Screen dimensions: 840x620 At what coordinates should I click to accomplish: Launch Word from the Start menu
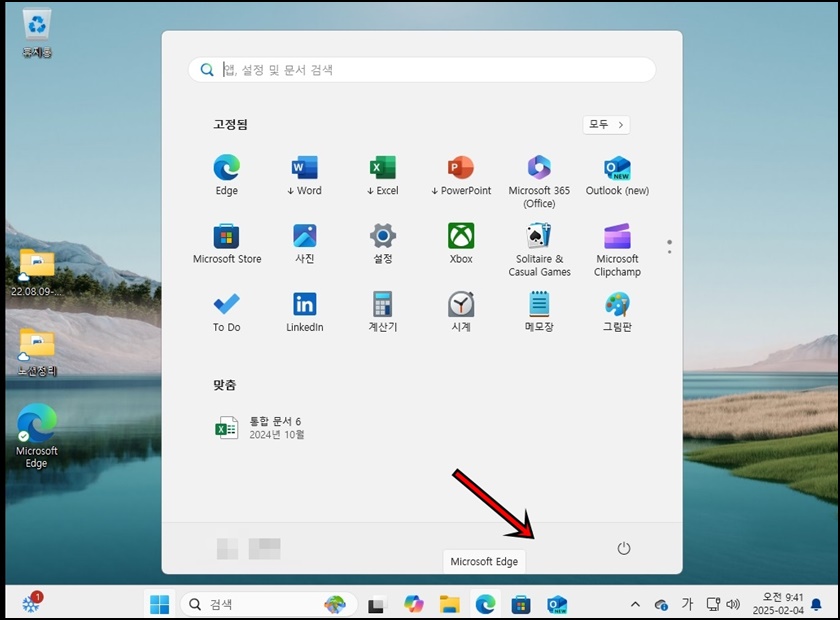[304, 175]
